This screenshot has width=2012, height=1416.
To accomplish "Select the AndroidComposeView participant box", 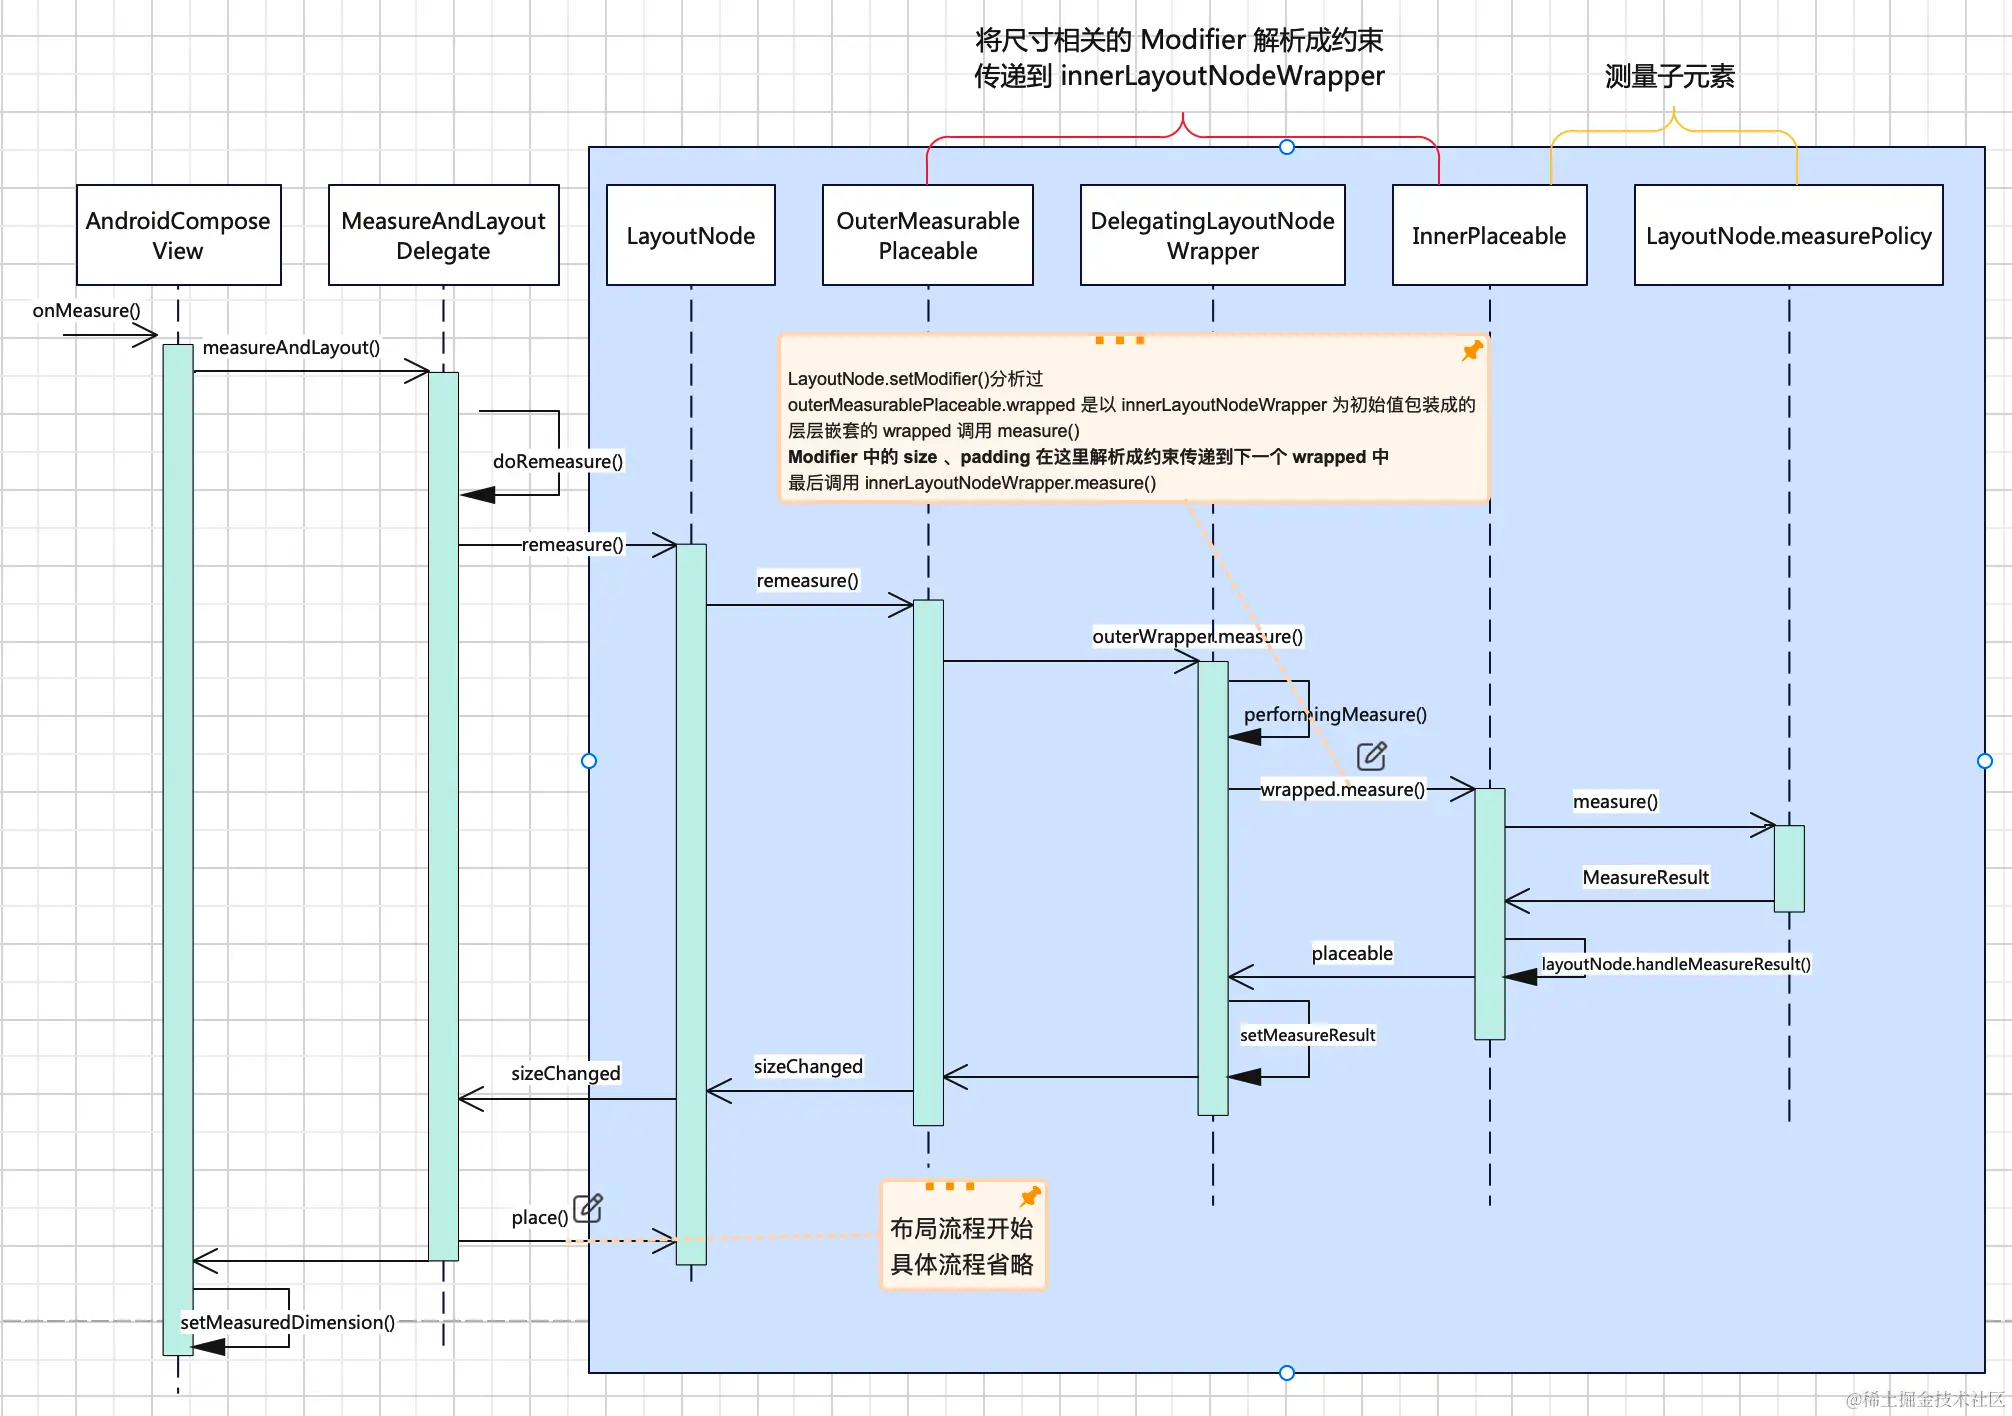I will pos(178,235).
